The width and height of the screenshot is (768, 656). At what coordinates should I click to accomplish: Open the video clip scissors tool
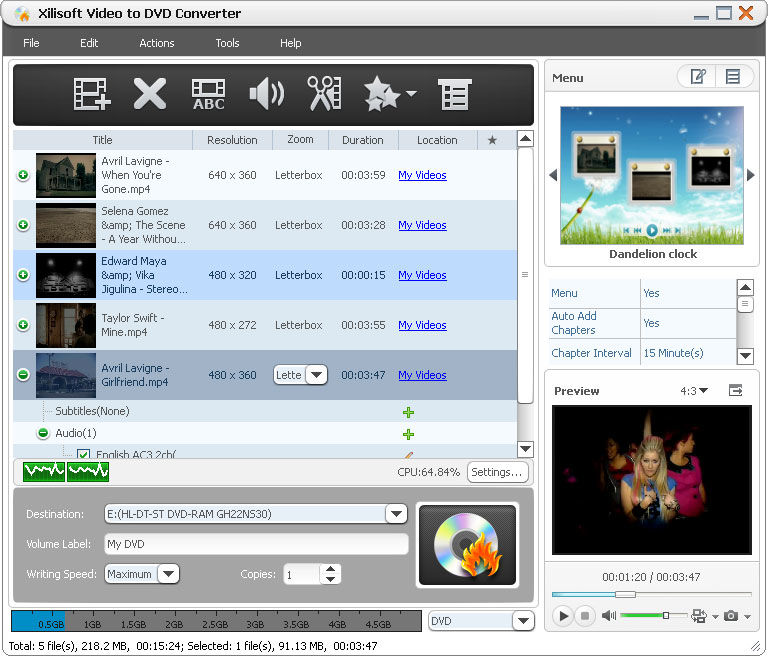coord(324,93)
